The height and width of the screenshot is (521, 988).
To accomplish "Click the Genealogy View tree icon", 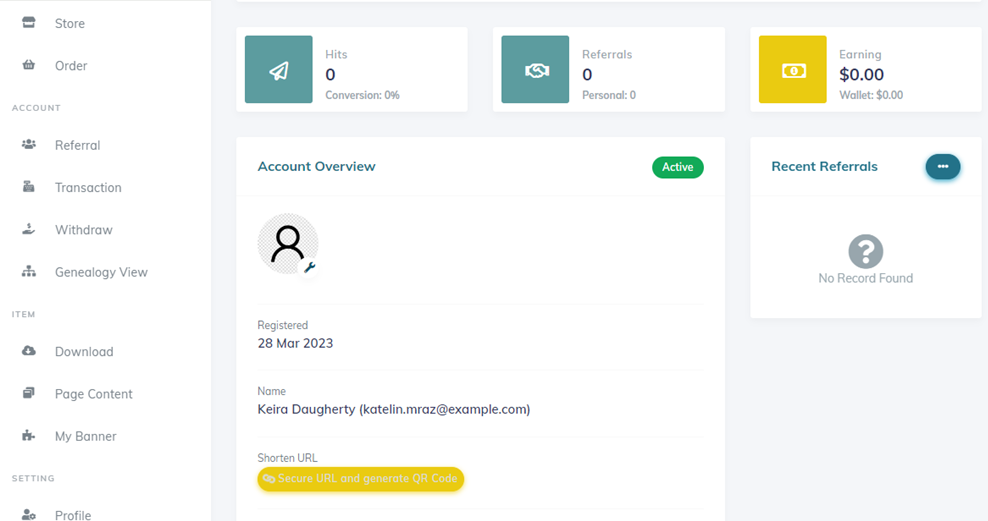I will [x=29, y=272].
